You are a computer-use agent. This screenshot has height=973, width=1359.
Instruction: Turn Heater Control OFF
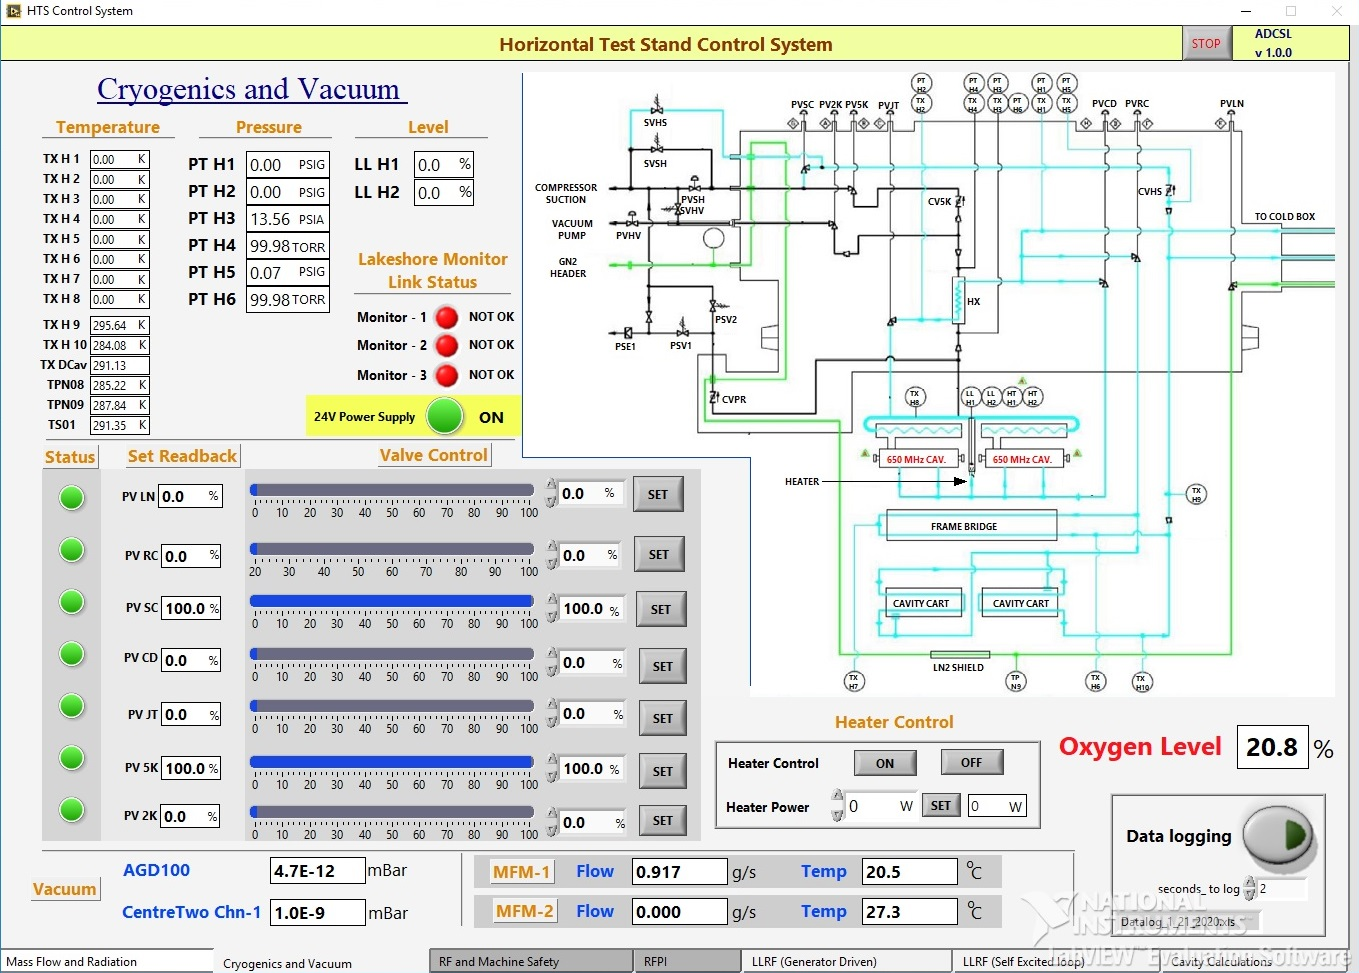tap(972, 762)
